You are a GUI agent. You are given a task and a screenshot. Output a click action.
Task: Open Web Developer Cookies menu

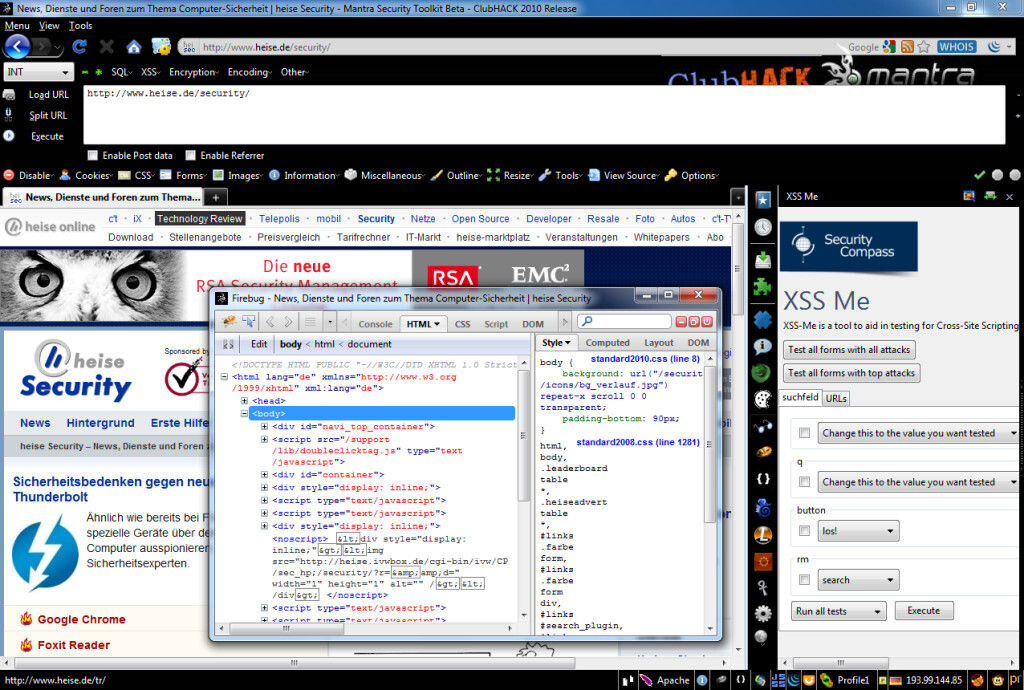tap(86, 176)
